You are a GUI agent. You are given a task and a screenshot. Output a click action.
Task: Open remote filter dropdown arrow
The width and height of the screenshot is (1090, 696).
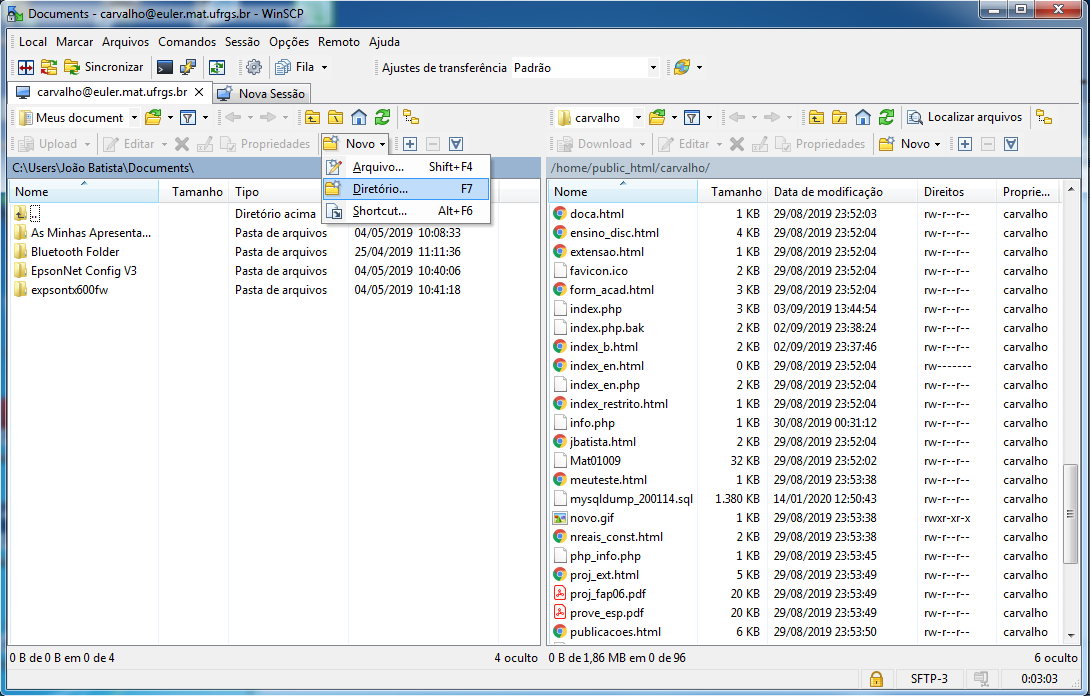[709, 118]
